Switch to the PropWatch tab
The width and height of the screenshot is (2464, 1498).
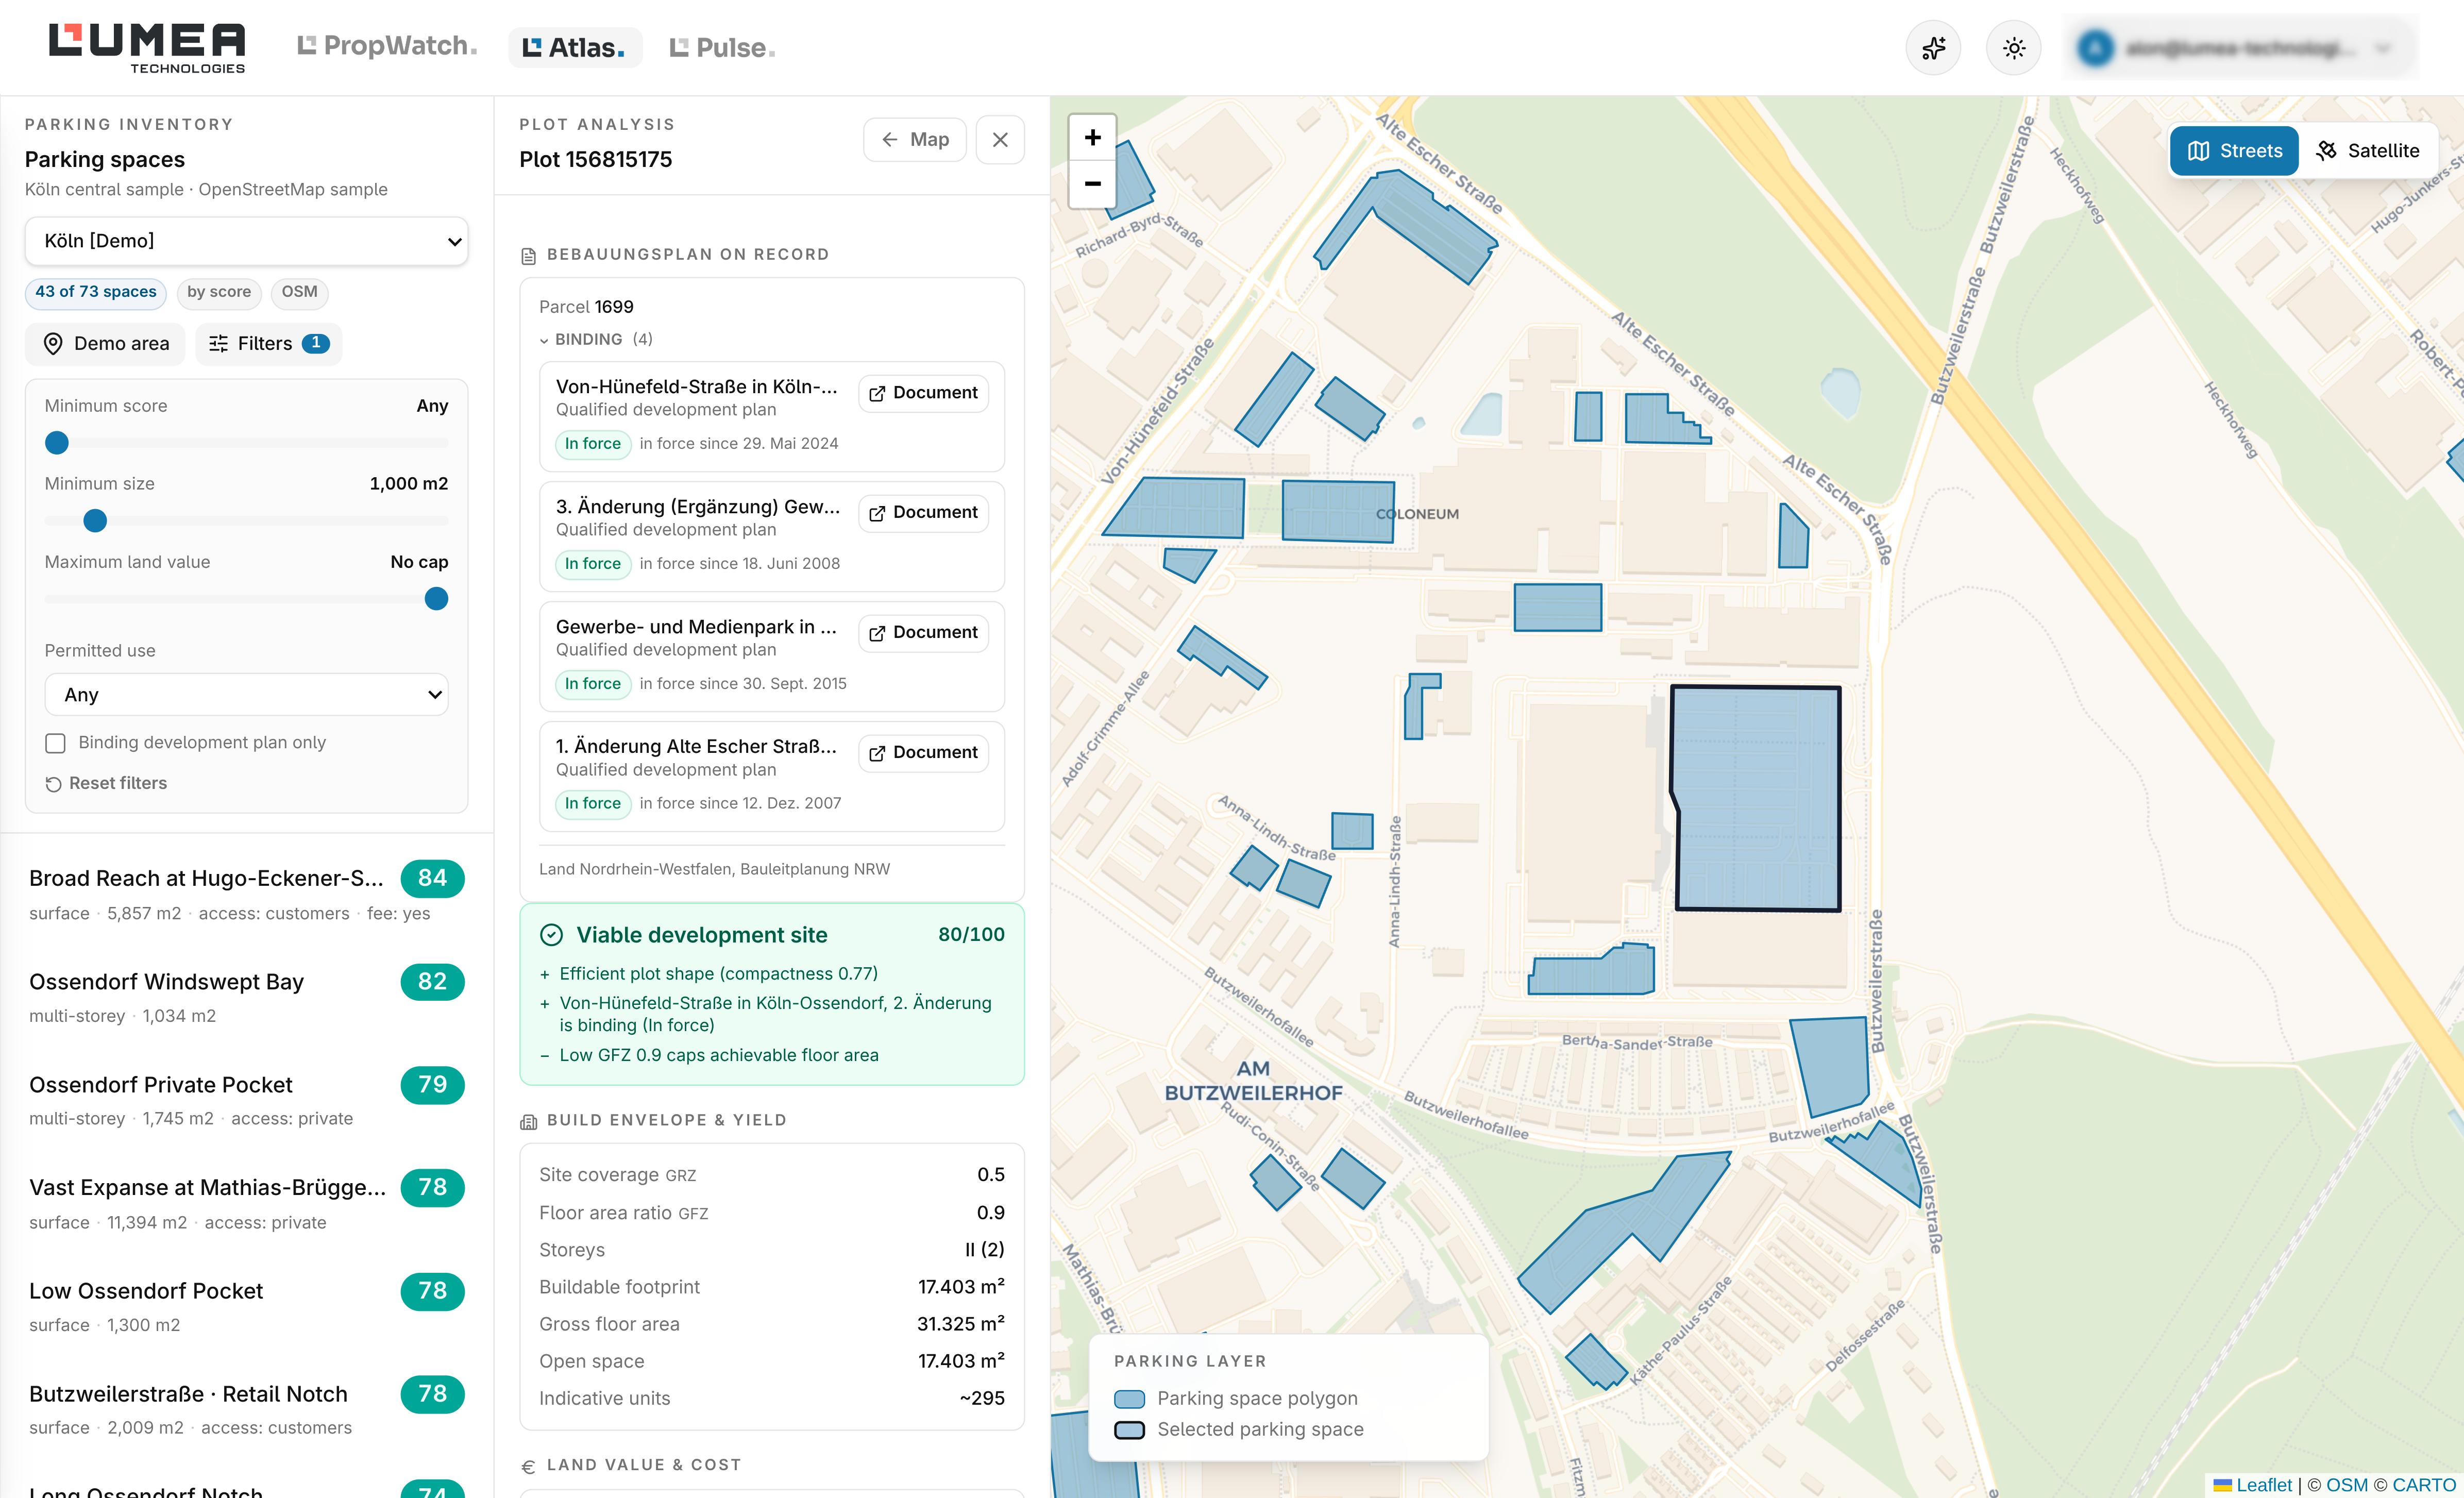pos(388,47)
